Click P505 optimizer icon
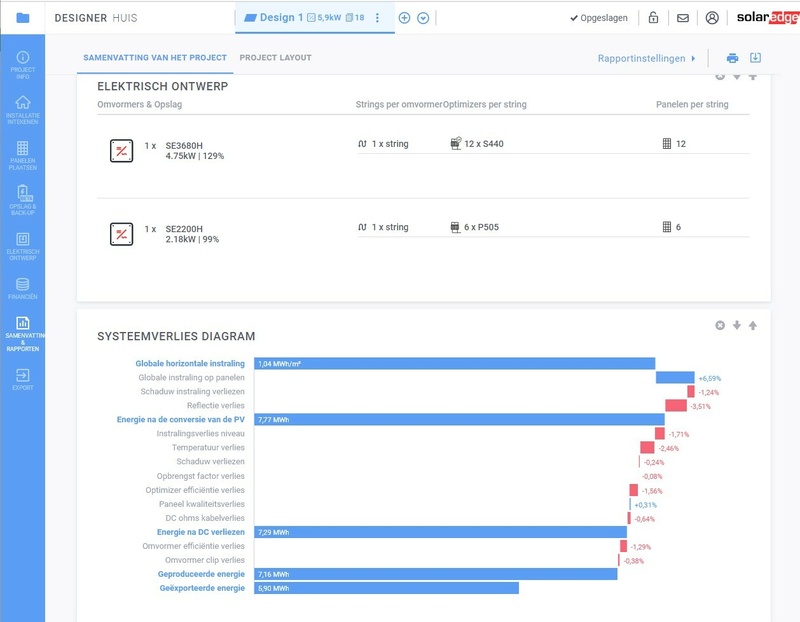The height and width of the screenshot is (622, 800). (455, 227)
